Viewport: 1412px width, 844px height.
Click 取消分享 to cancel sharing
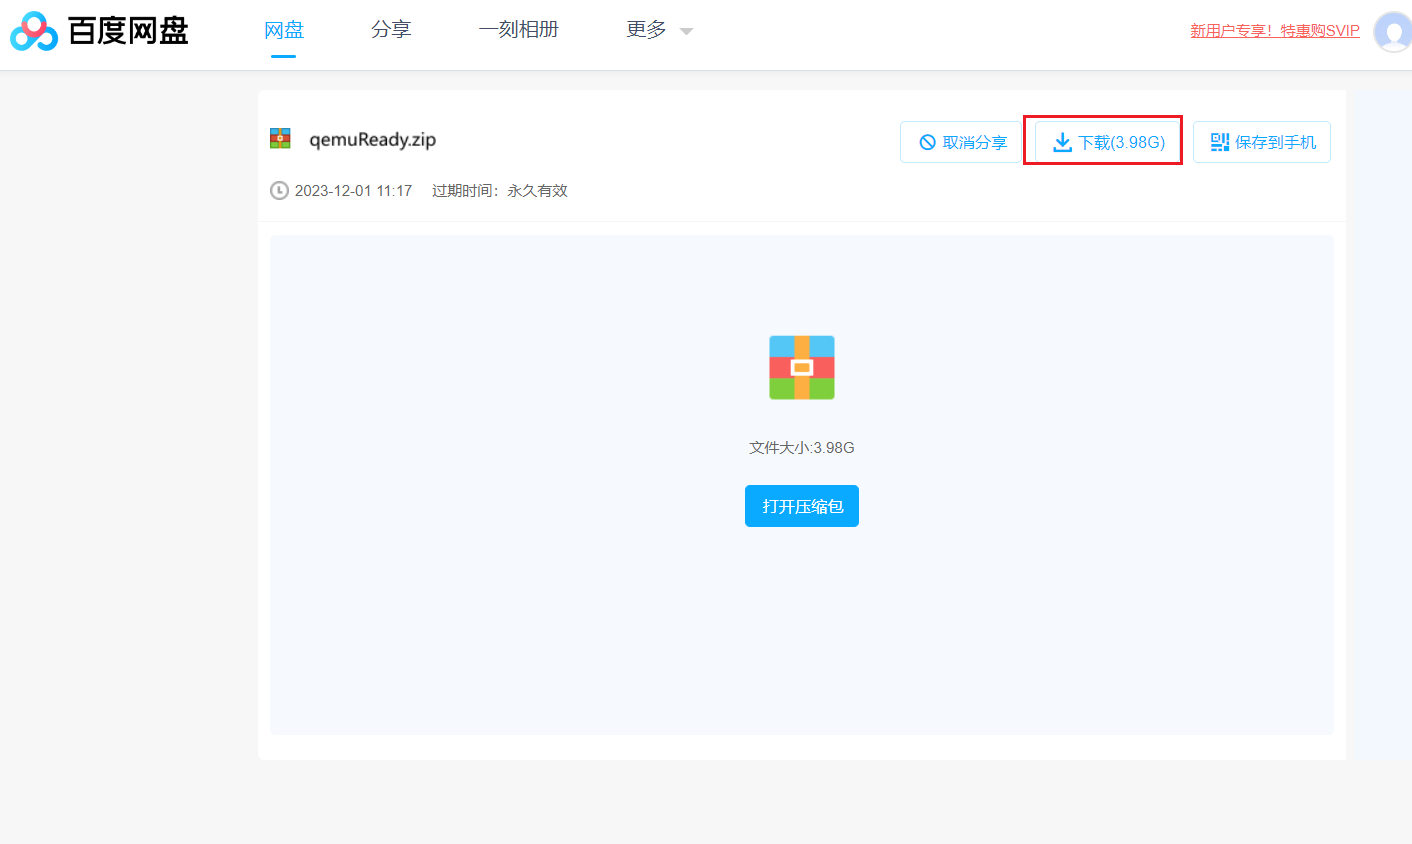961,142
